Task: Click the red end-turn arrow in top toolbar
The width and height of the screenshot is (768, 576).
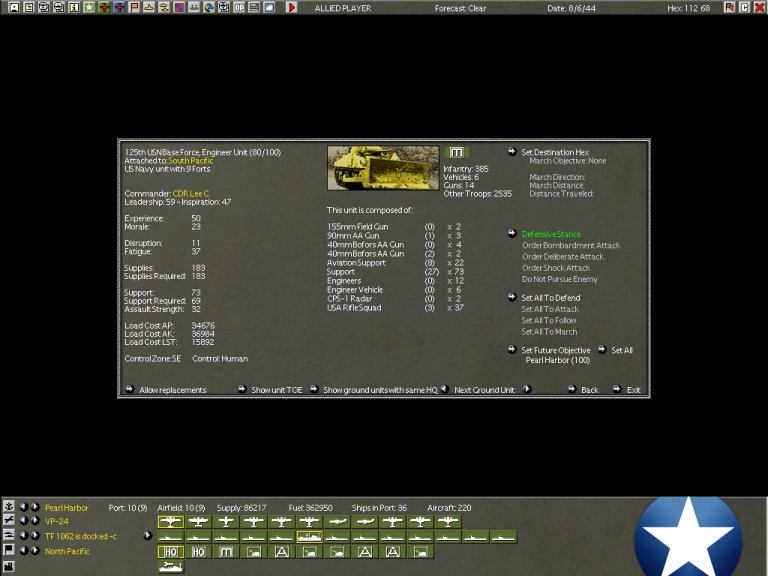Action: point(292,7)
